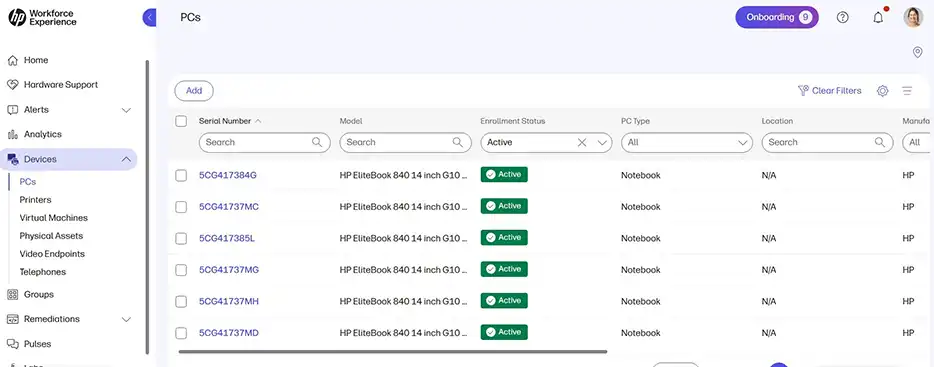Sort by Serial Number ascending arrow

[258, 121]
